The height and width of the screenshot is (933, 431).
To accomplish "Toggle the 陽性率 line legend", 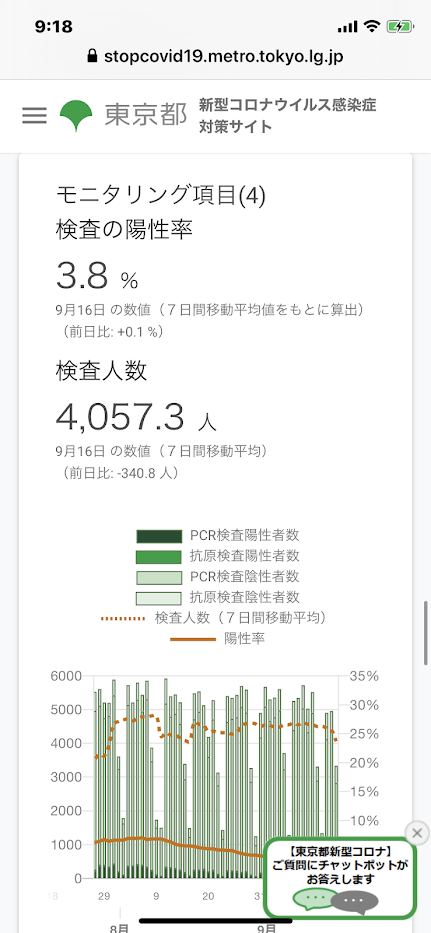I will [x=218, y=638].
